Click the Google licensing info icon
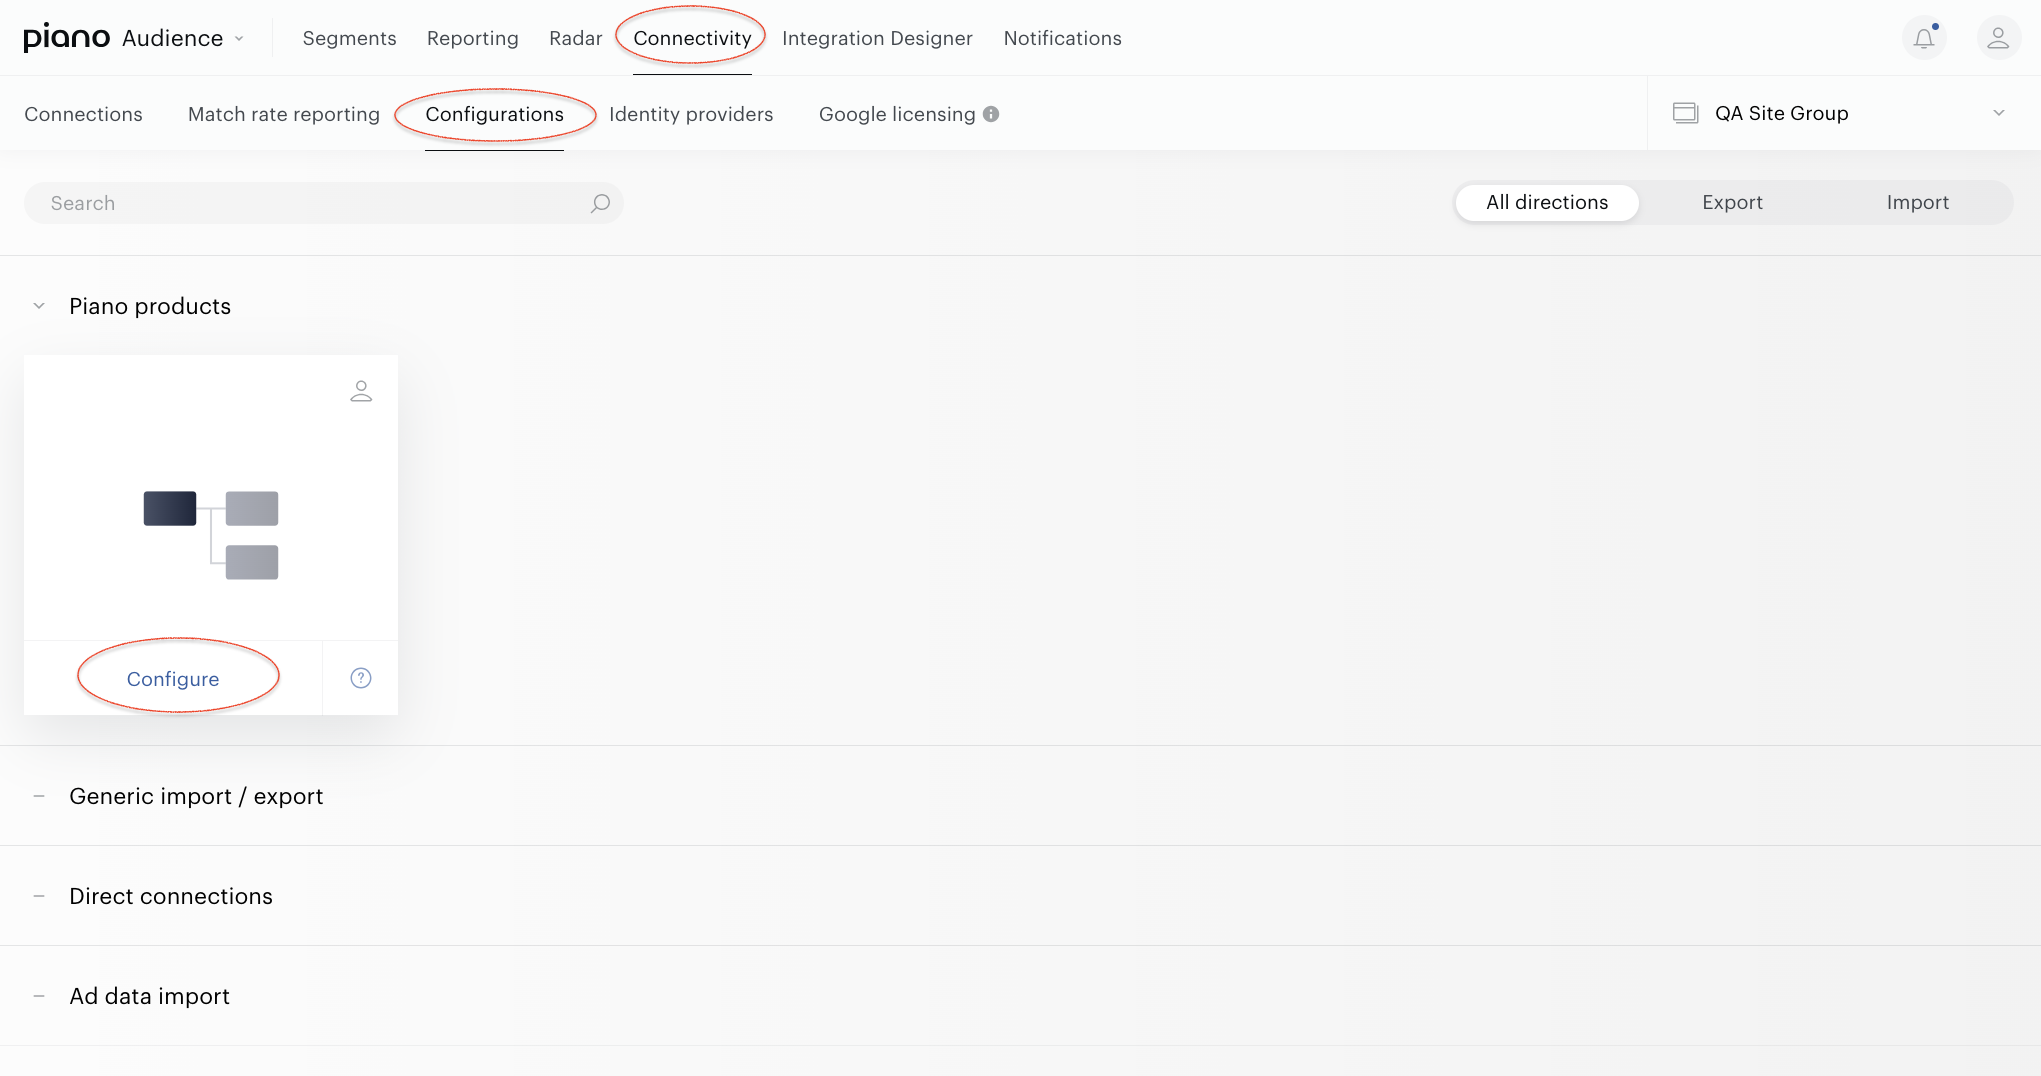Screen dimensions: 2041x1076 991,114
